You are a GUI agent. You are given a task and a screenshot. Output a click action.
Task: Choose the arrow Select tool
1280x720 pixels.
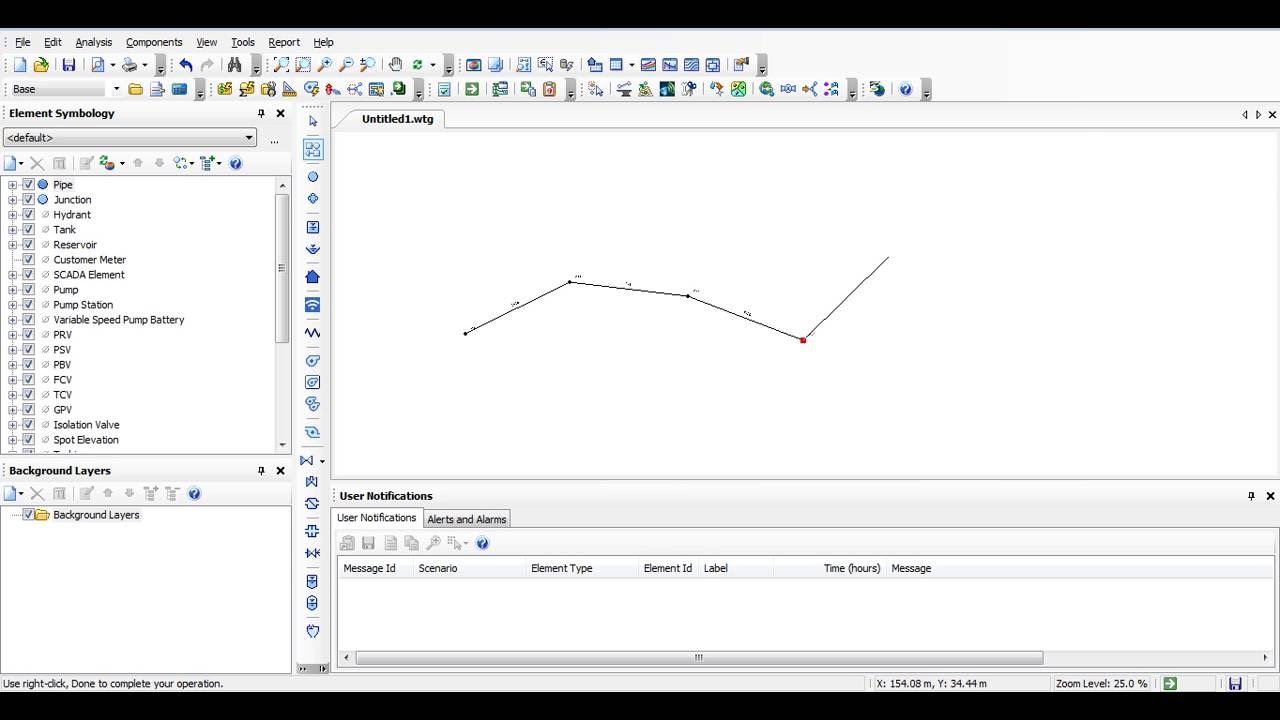313,121
